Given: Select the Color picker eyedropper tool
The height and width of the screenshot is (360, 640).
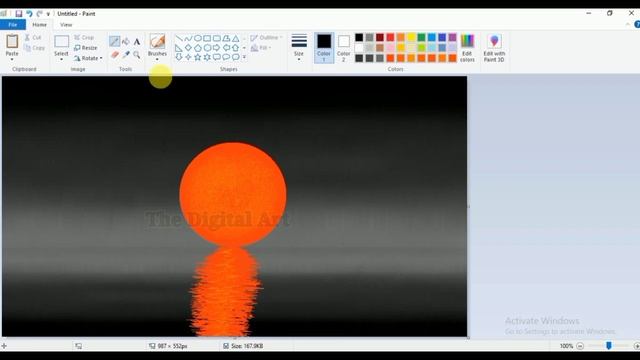Looking at the screenshot, I should pos(126,55).
